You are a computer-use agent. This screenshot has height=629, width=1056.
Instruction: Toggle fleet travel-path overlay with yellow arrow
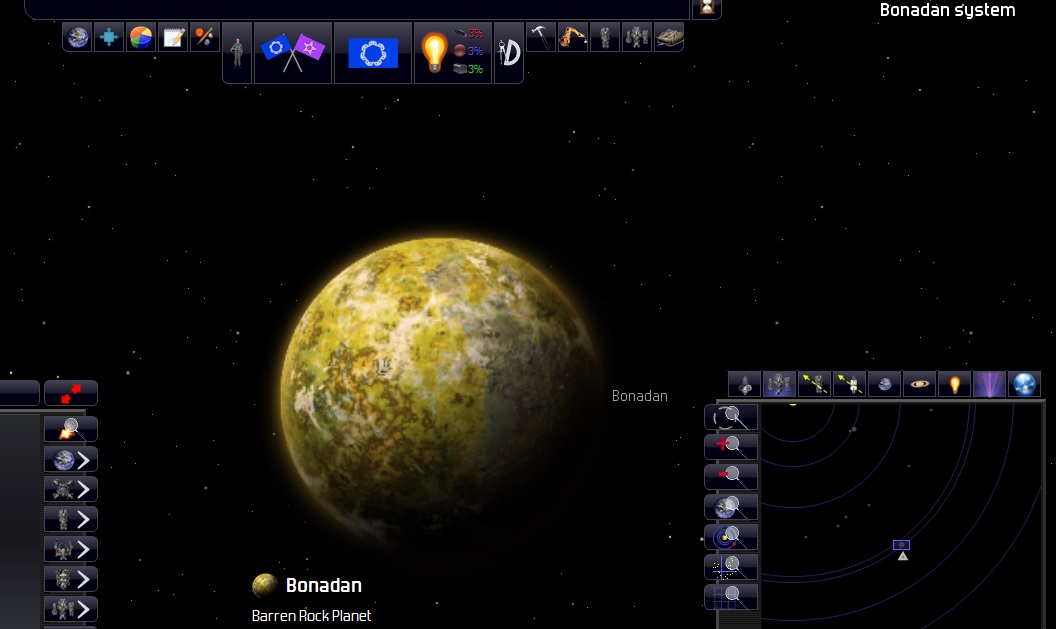point(814,385)
